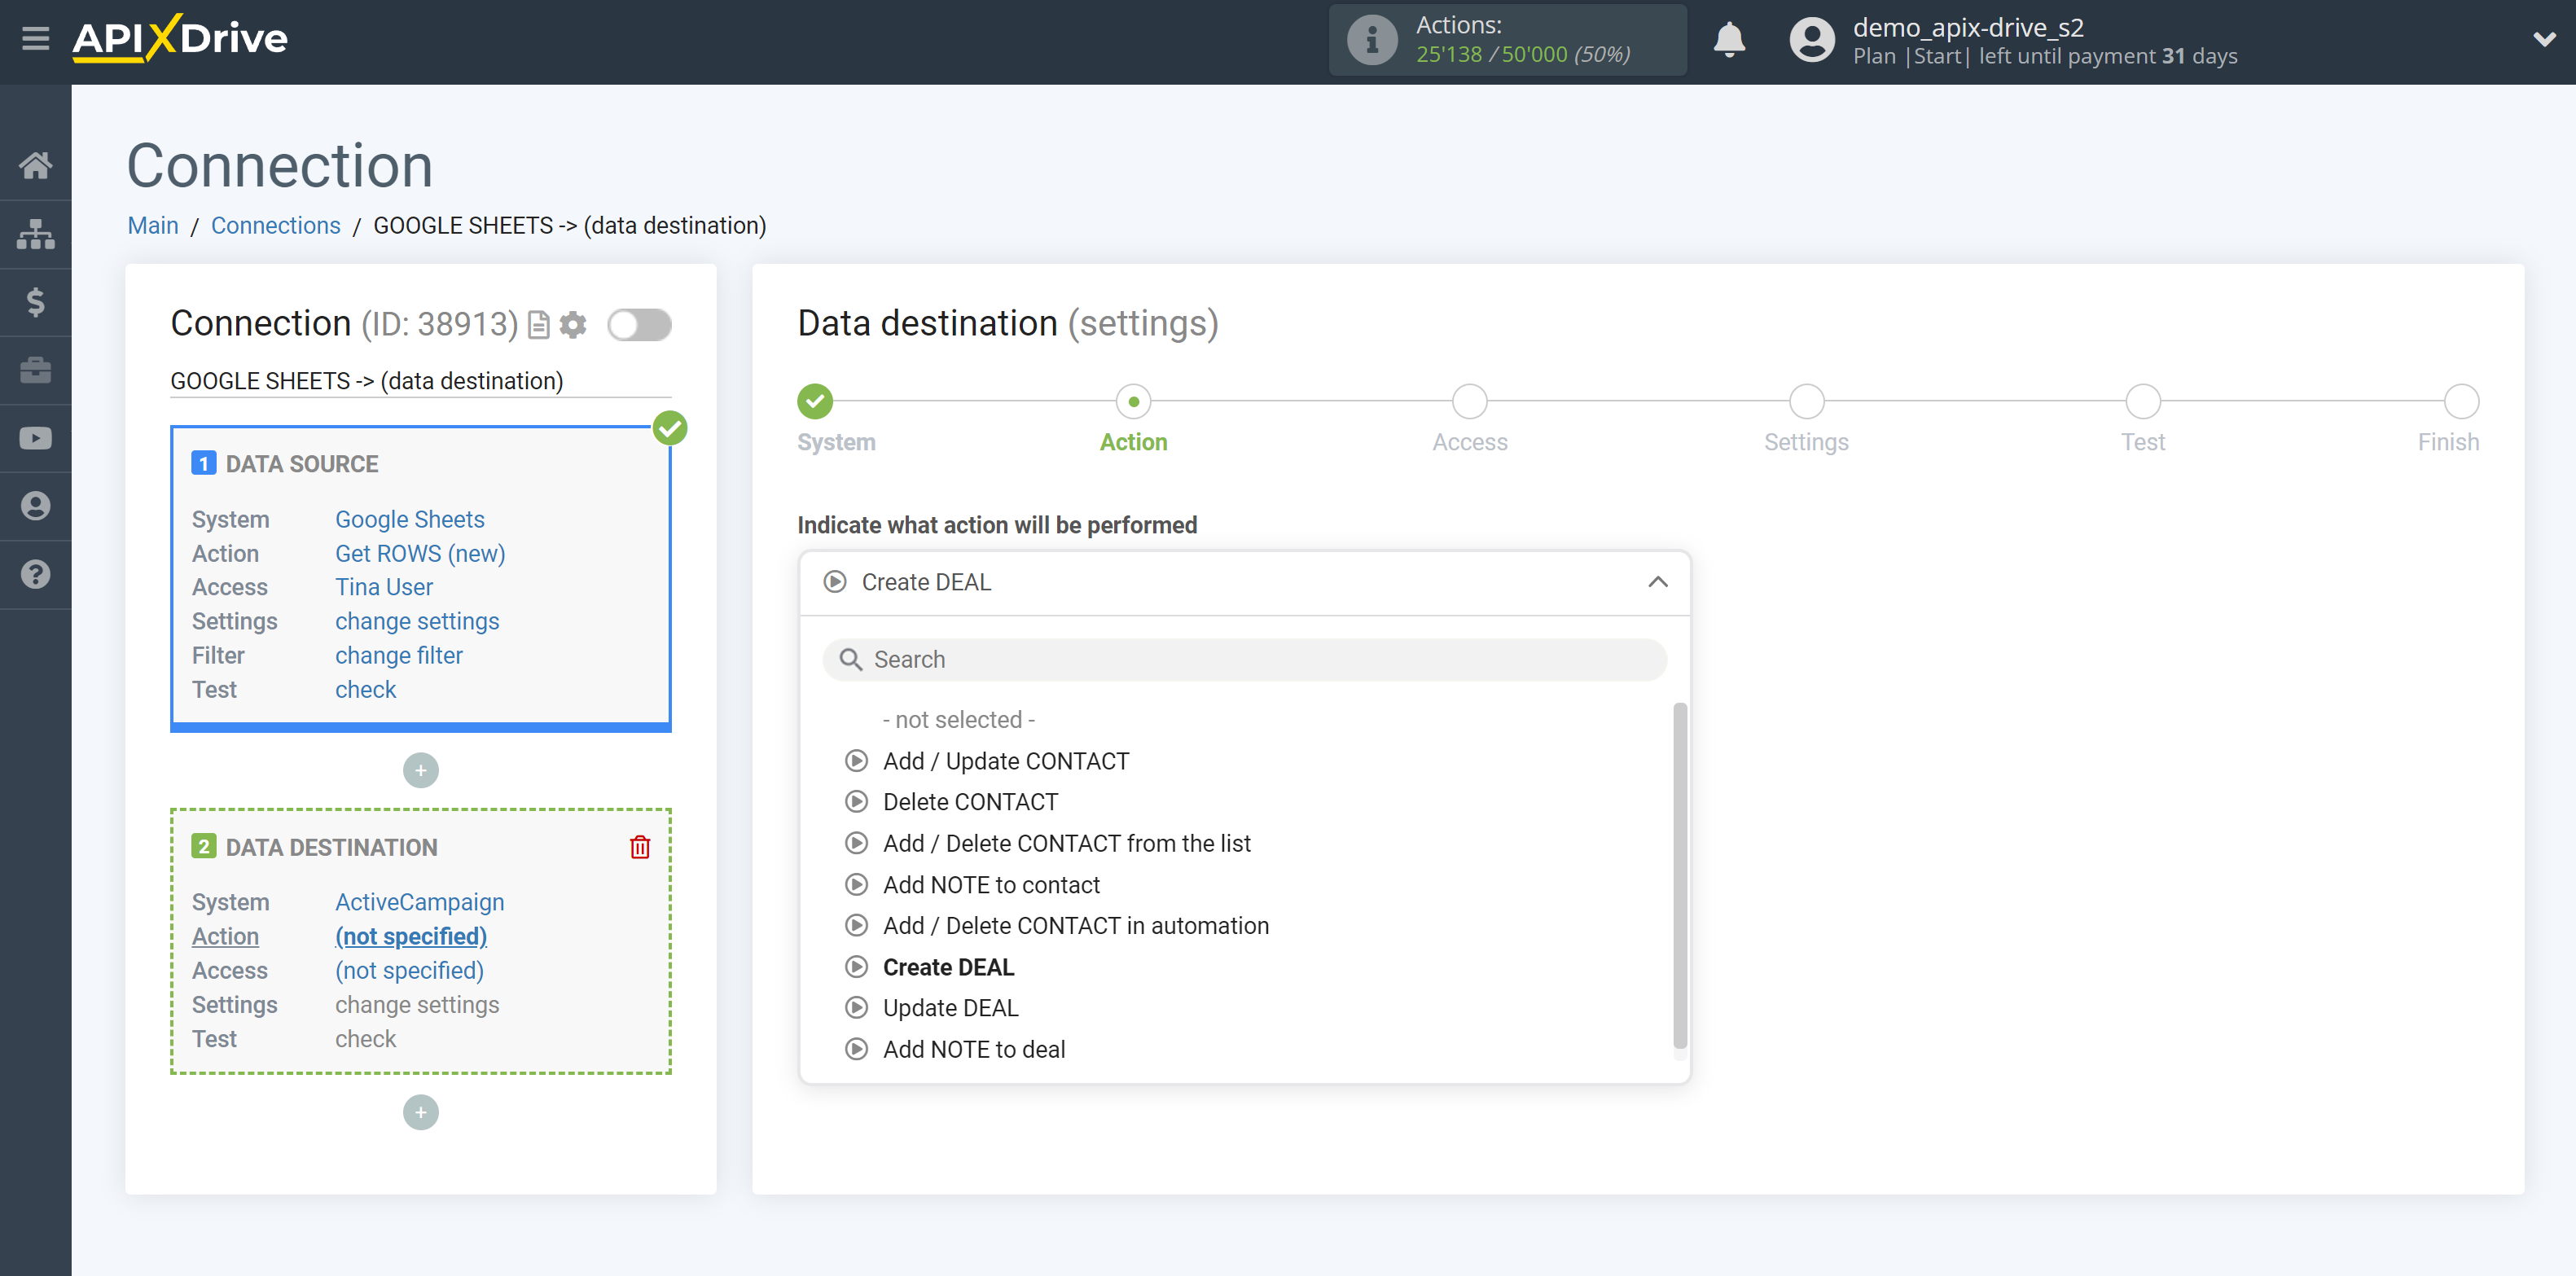Open the ActiveCampaign system link
Screen dimensions: 2576x1276
[420, 902]
